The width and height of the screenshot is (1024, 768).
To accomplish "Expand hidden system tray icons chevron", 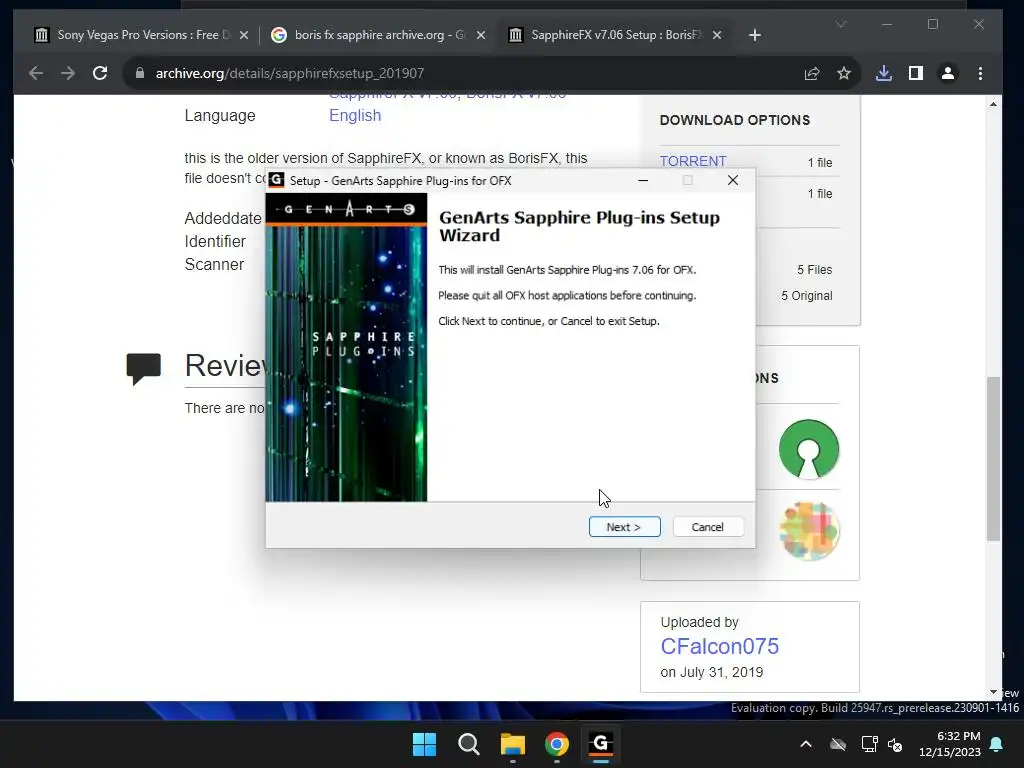I will 806,744.
